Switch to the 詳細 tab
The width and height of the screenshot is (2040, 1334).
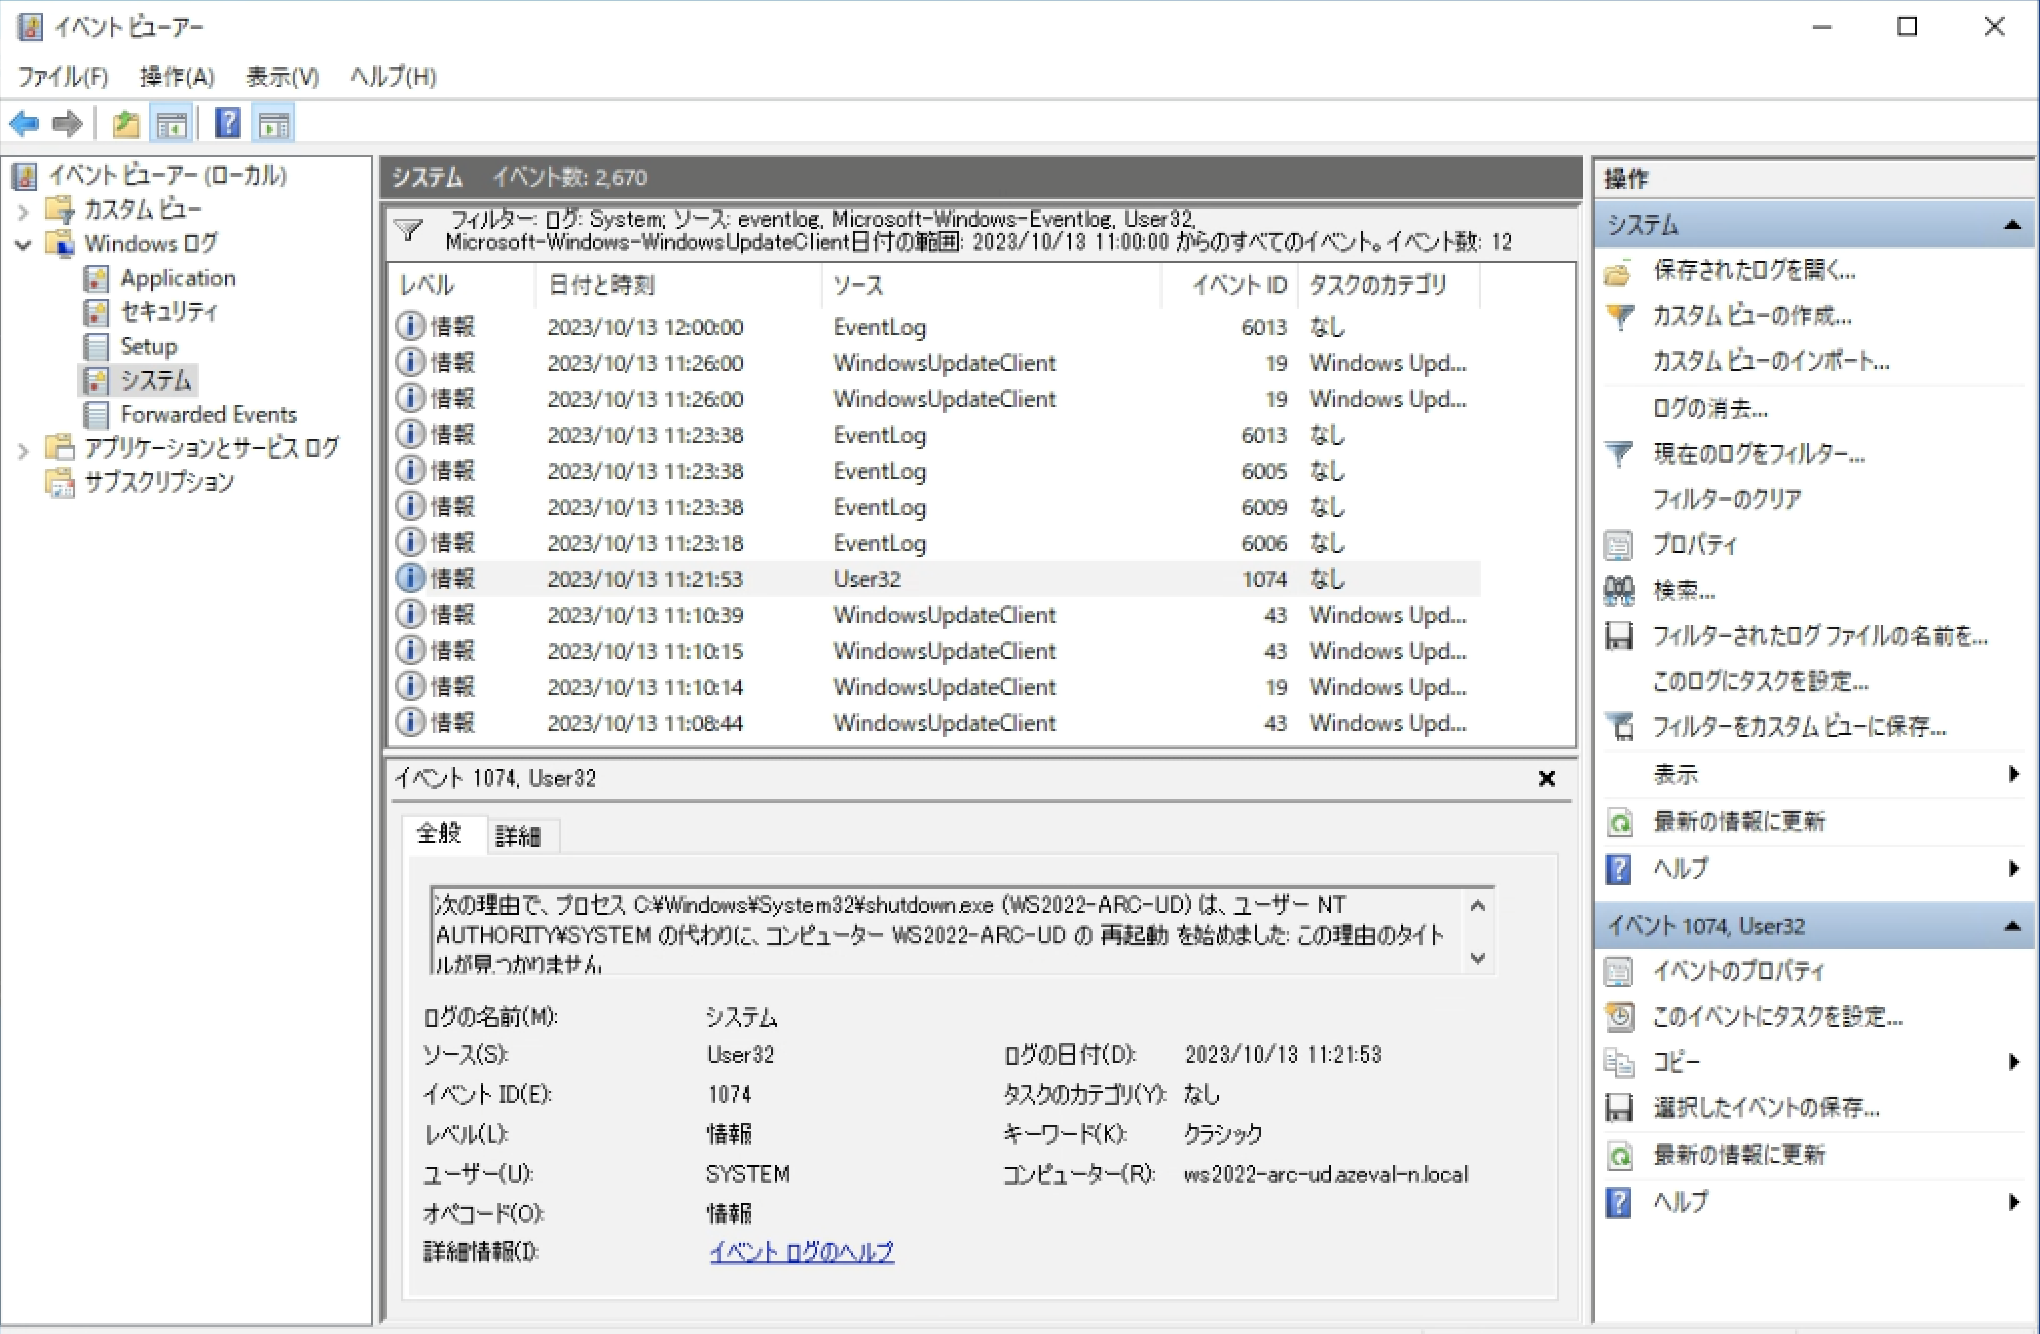pyautogui.click(x=519, y=836)
